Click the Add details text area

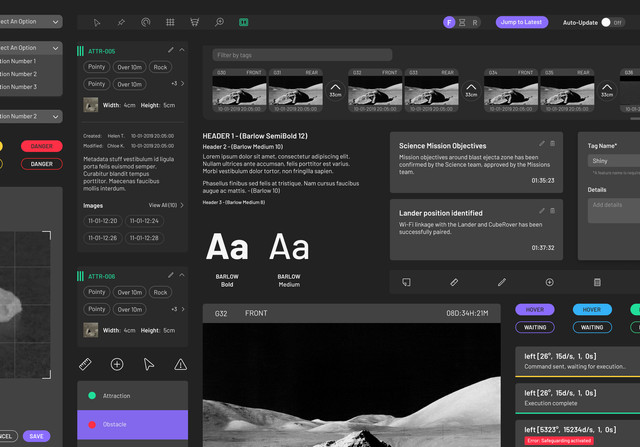[x=614, y=210]
